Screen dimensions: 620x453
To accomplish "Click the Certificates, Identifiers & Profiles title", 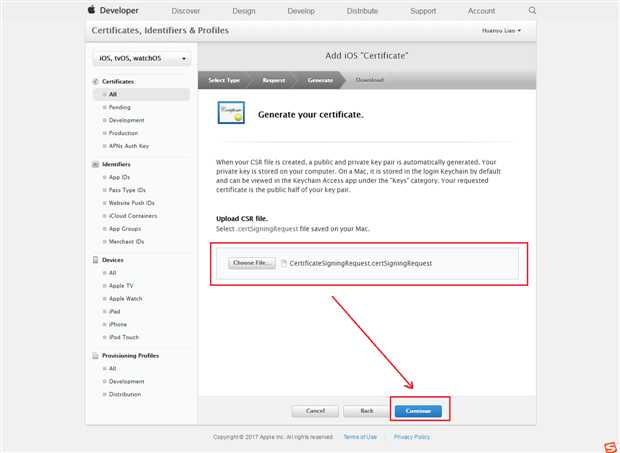I will pos(160,30).
